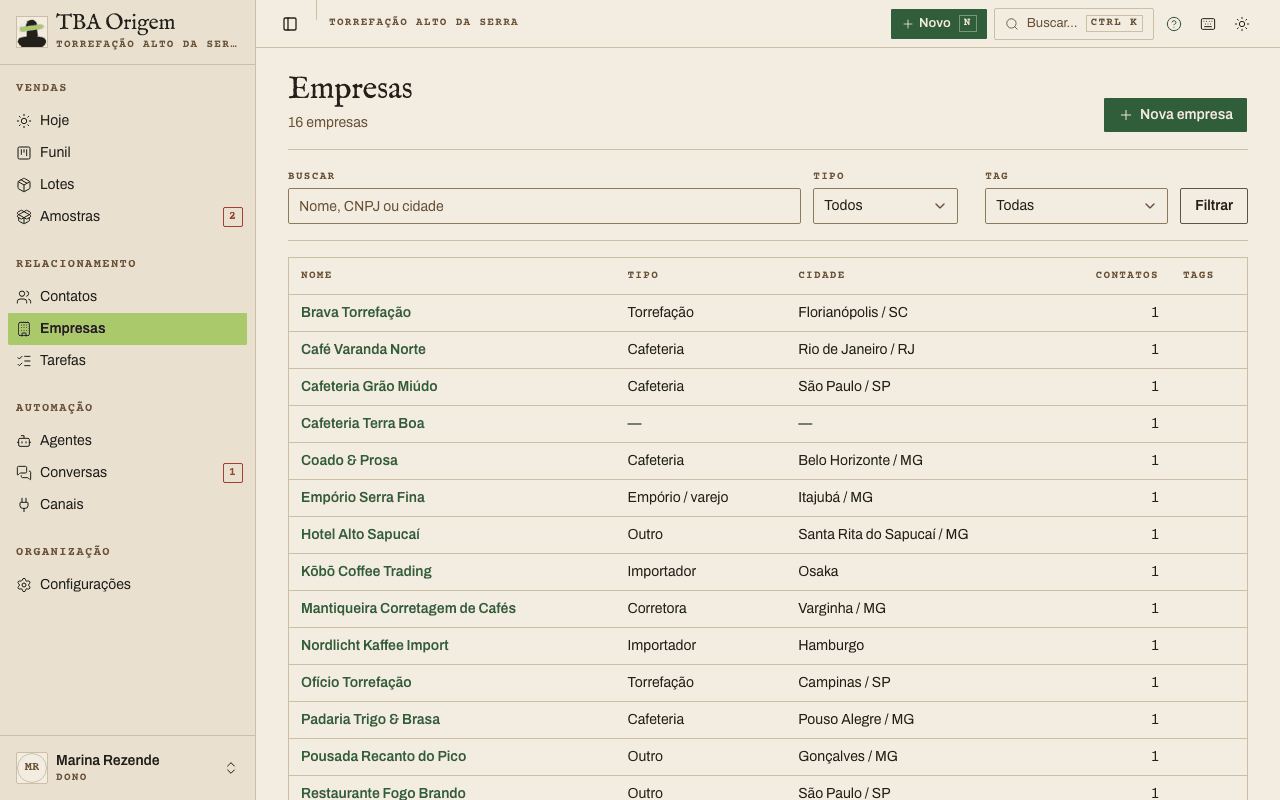
Task: Open the Buscar CTRL K search box
Action: click(x=1074, y=24)
